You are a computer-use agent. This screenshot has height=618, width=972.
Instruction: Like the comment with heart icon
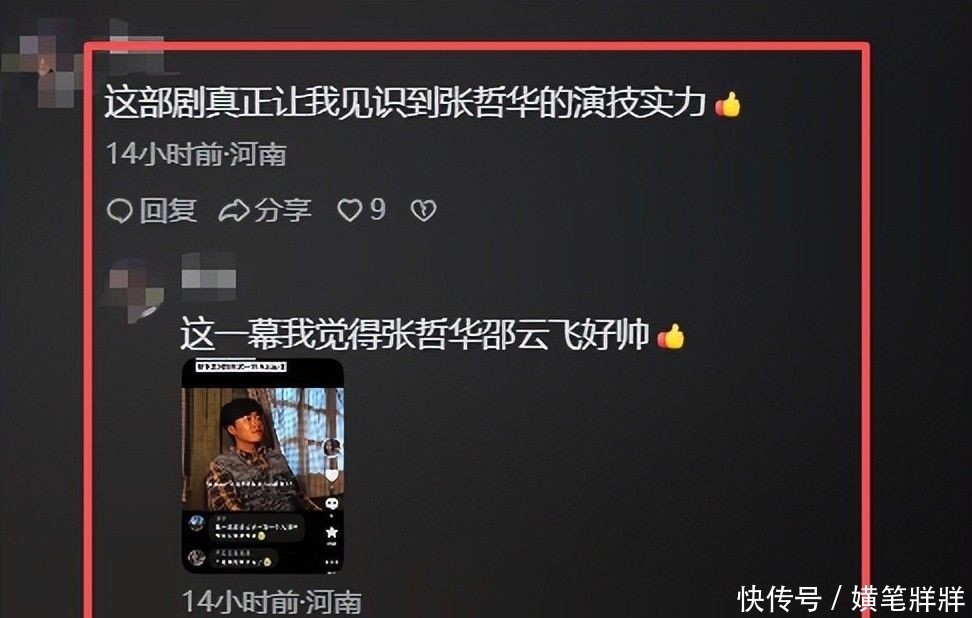pyautogui.click(x=349, y=211)
